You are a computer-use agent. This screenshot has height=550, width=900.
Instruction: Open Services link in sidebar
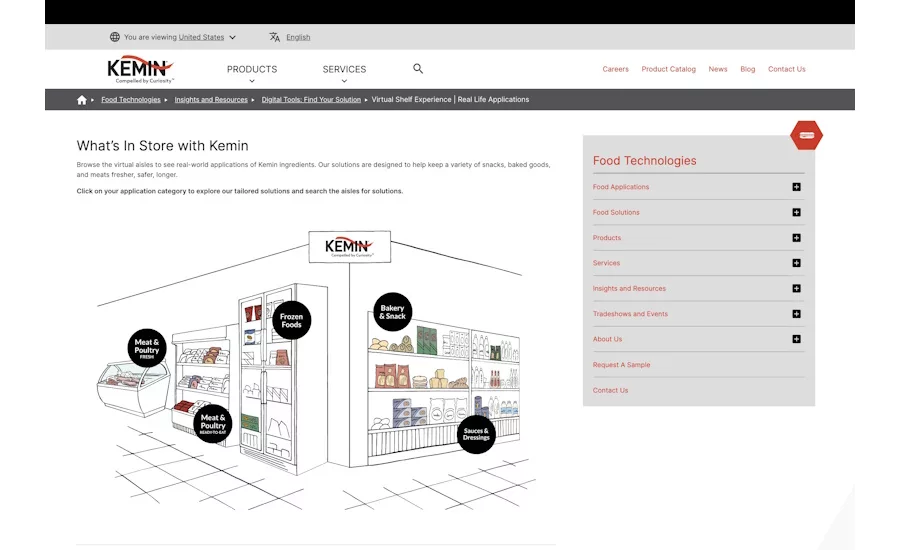[x=607, y=263]
